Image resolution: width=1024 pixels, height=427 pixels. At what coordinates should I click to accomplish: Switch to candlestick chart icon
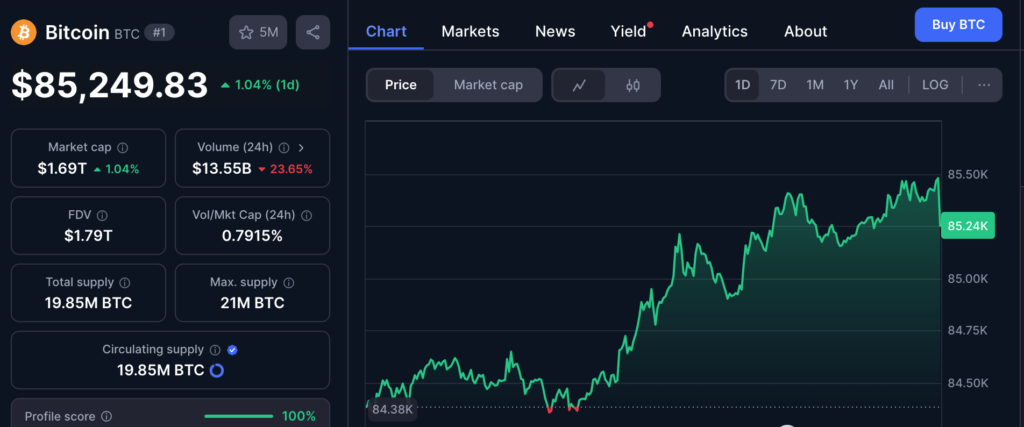[632, 85]
